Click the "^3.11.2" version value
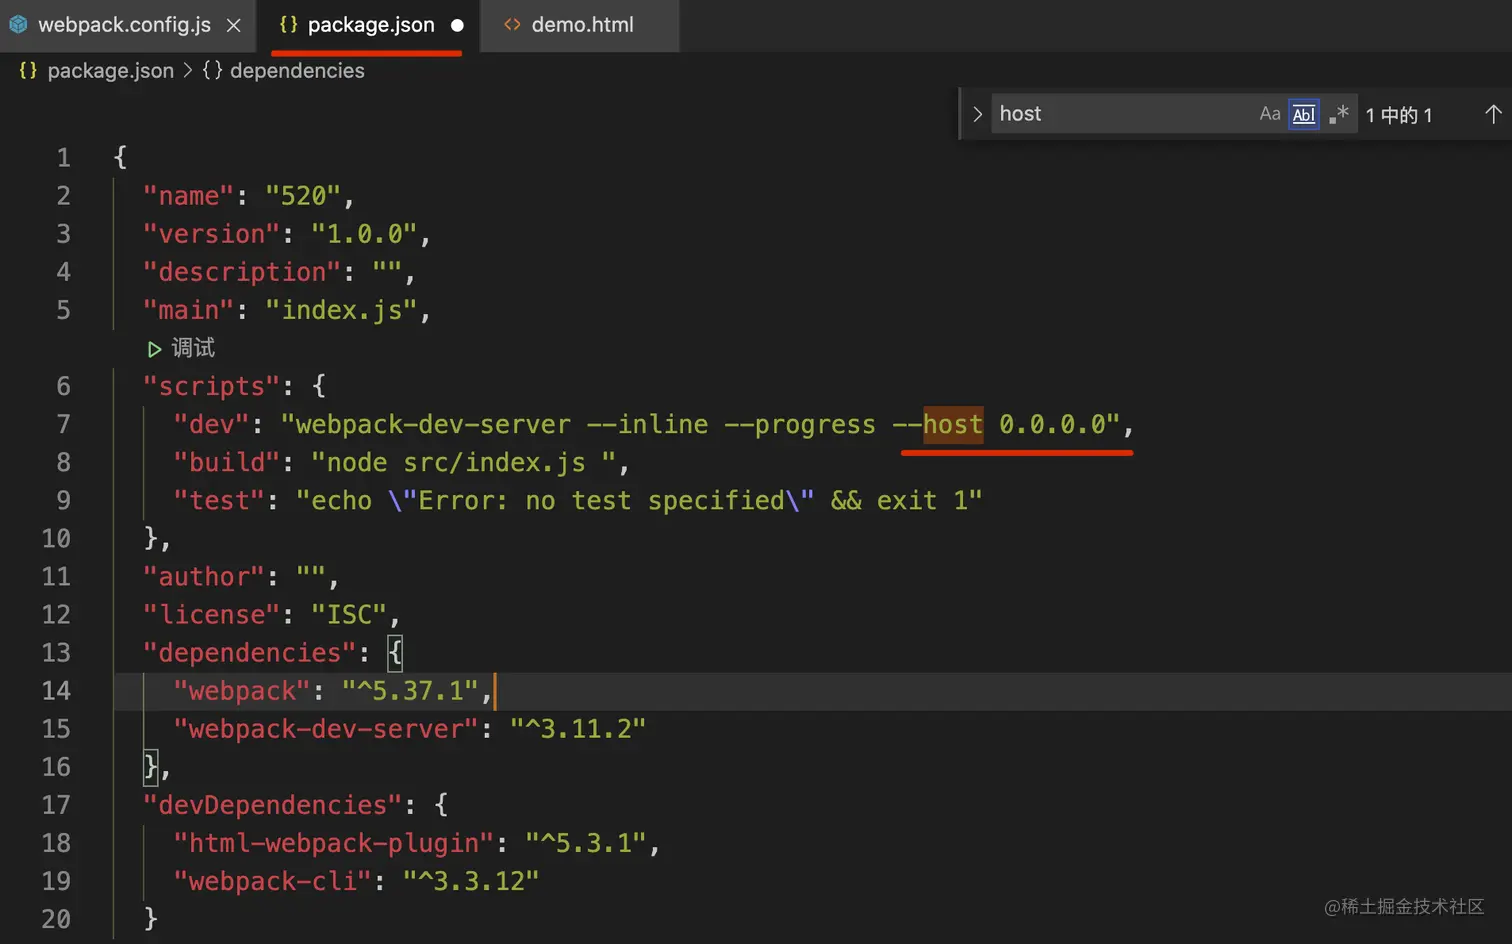This screenshot has height=944, width=1512. pos(578,728)
